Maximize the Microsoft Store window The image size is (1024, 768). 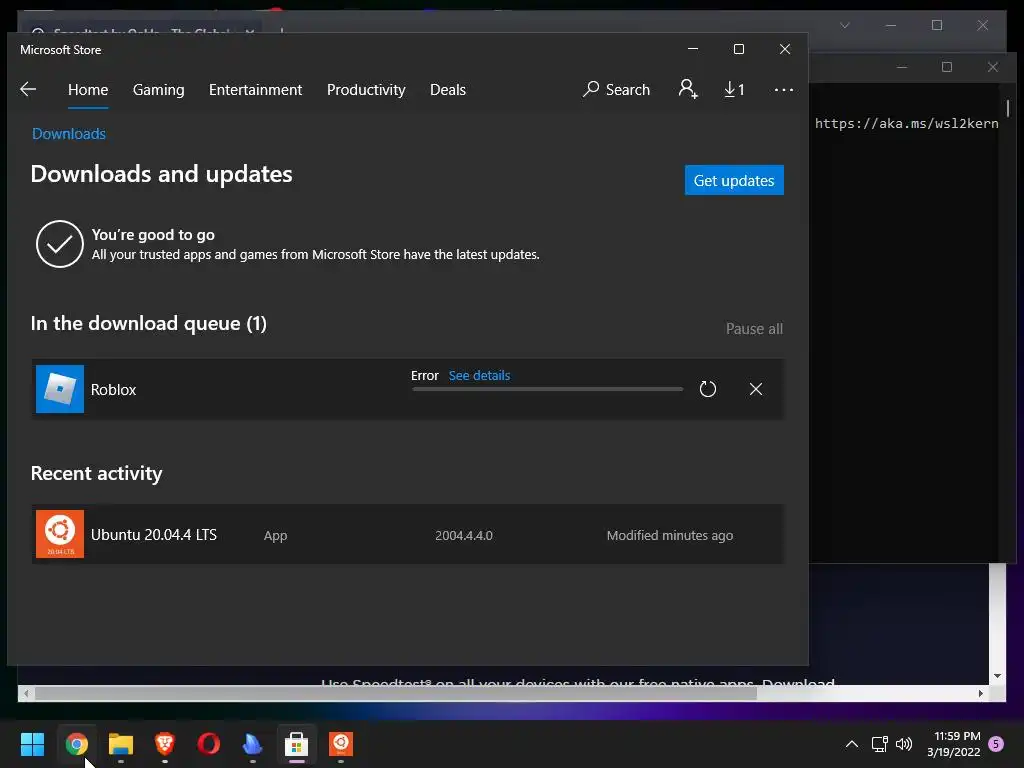(x=739, y=49)
